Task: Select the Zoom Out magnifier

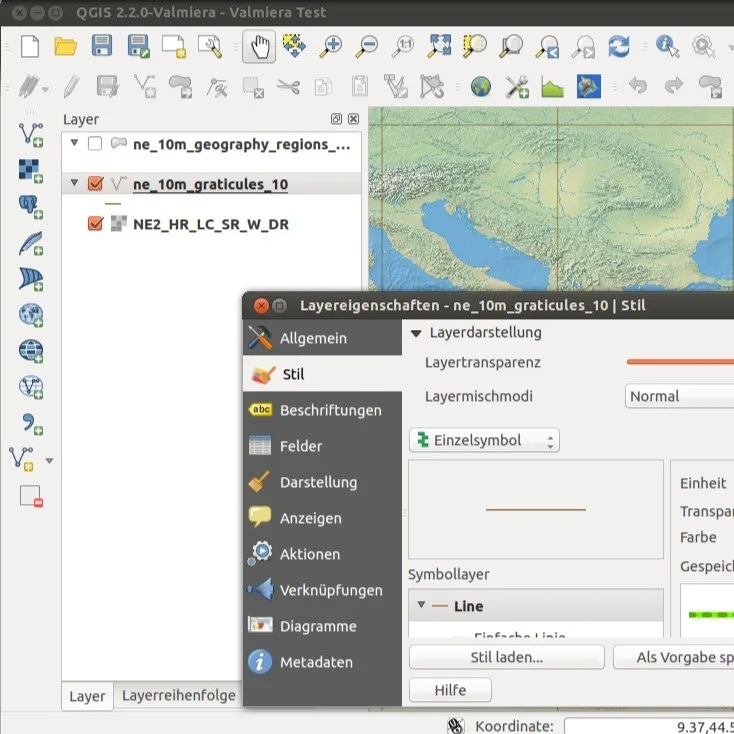Action: 367,46
